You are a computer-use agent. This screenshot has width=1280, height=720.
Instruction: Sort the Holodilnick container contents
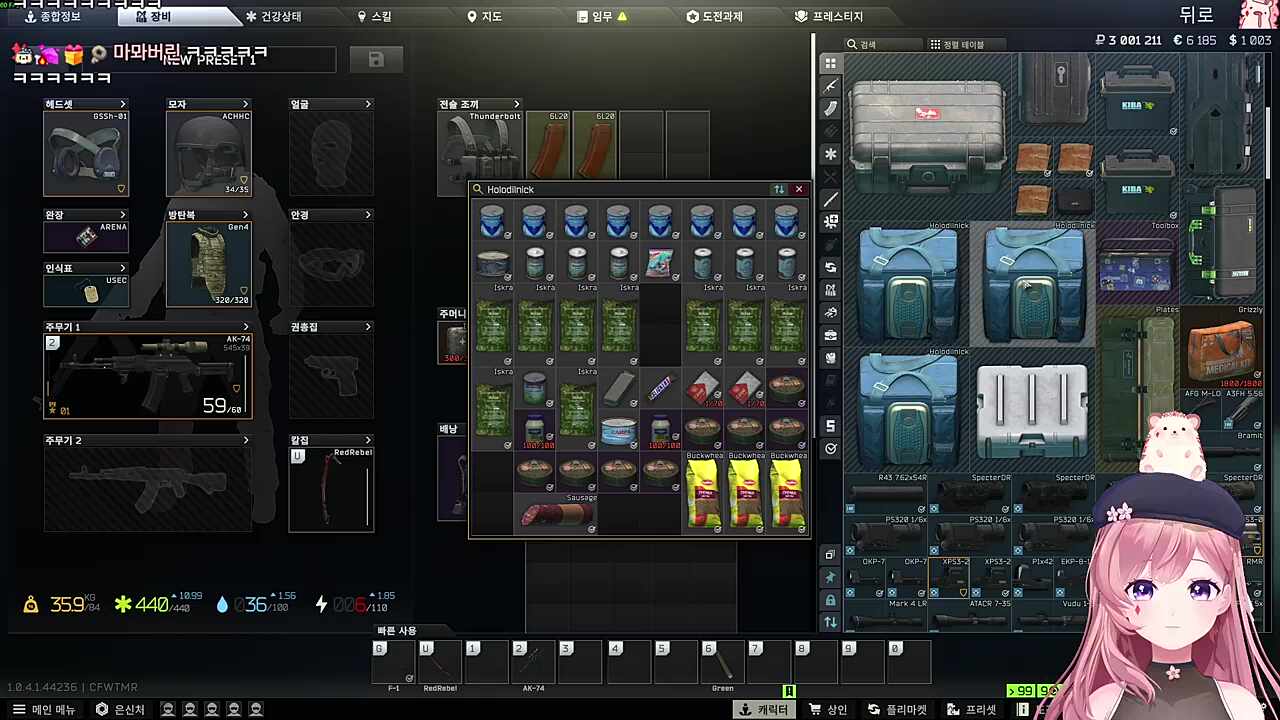click(779, 189)
